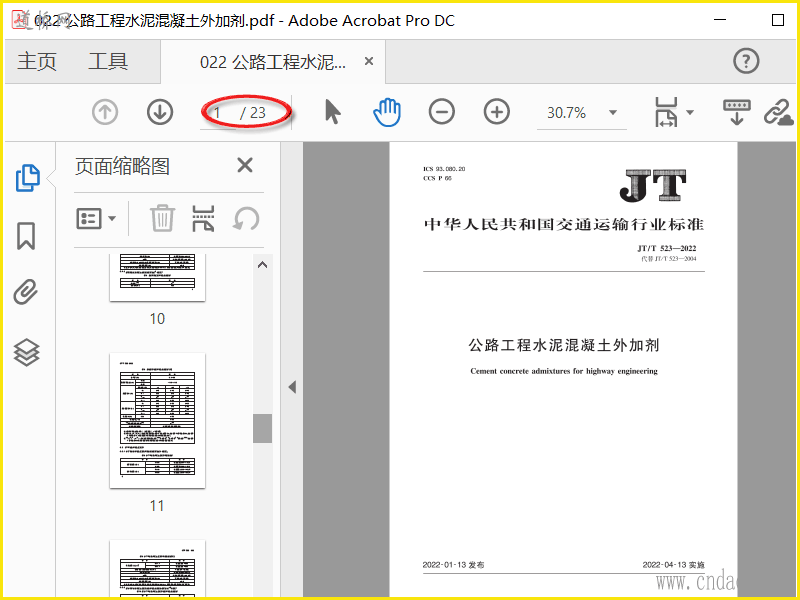Open the zoom level dropdown arrow
The height and width of the screenshot is (600, 800).
pos(613,113)
